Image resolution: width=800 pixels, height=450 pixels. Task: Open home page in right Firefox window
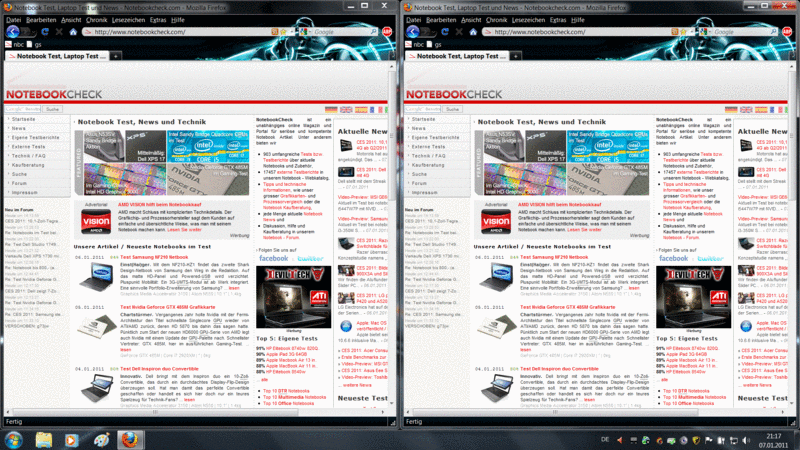point(473,32)
